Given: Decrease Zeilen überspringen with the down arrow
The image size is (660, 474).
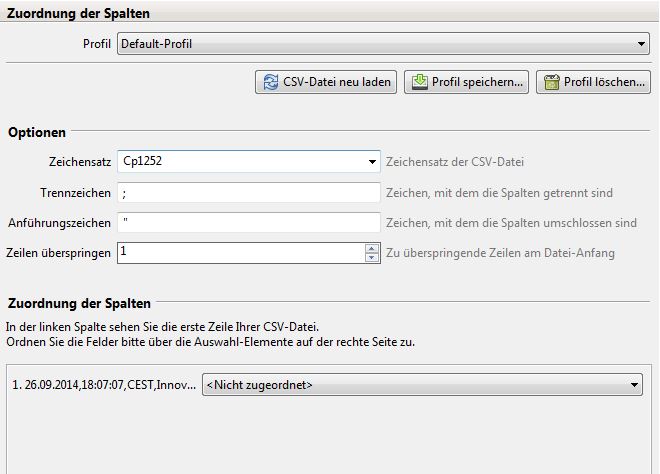Looking at the screenshot, I should tap(372, 257).
